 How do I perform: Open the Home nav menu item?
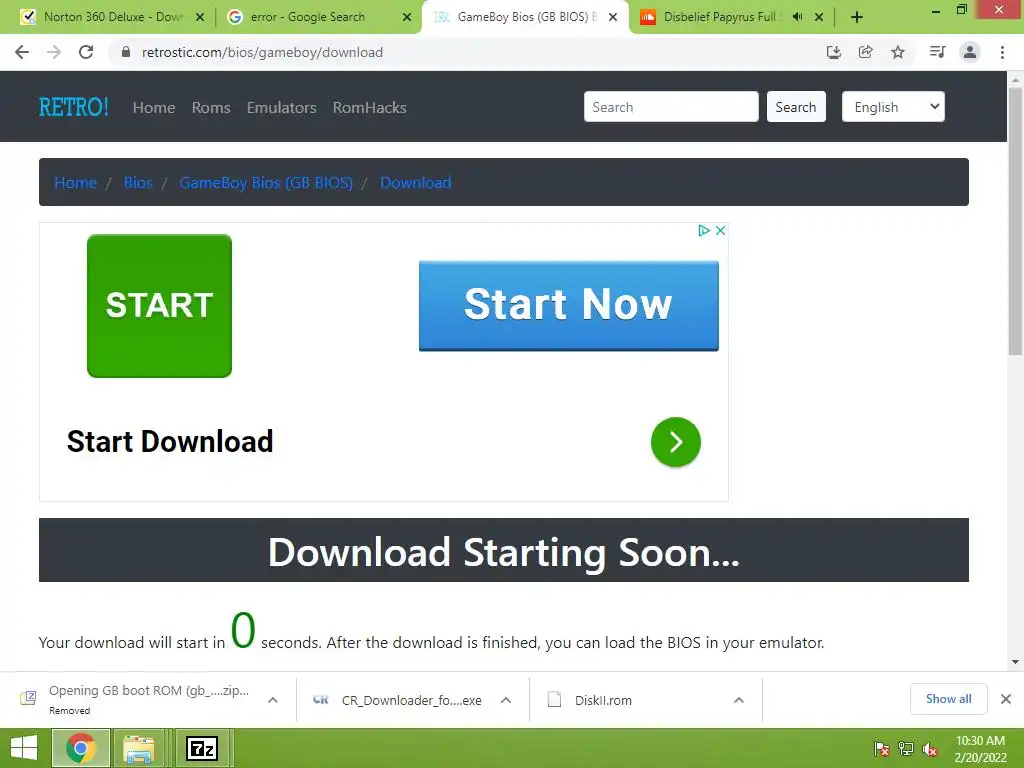coord(153,108)
